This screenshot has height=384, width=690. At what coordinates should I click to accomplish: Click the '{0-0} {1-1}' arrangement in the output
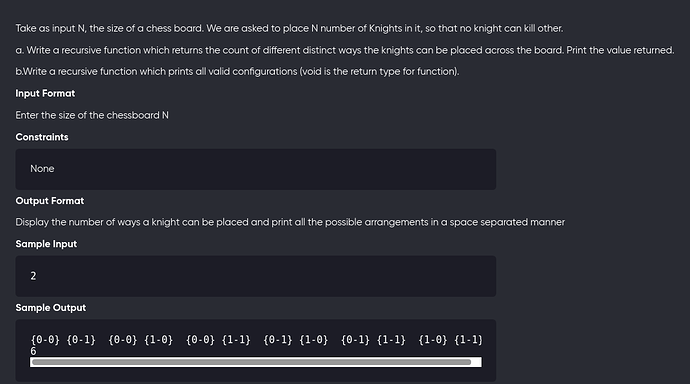218,340
